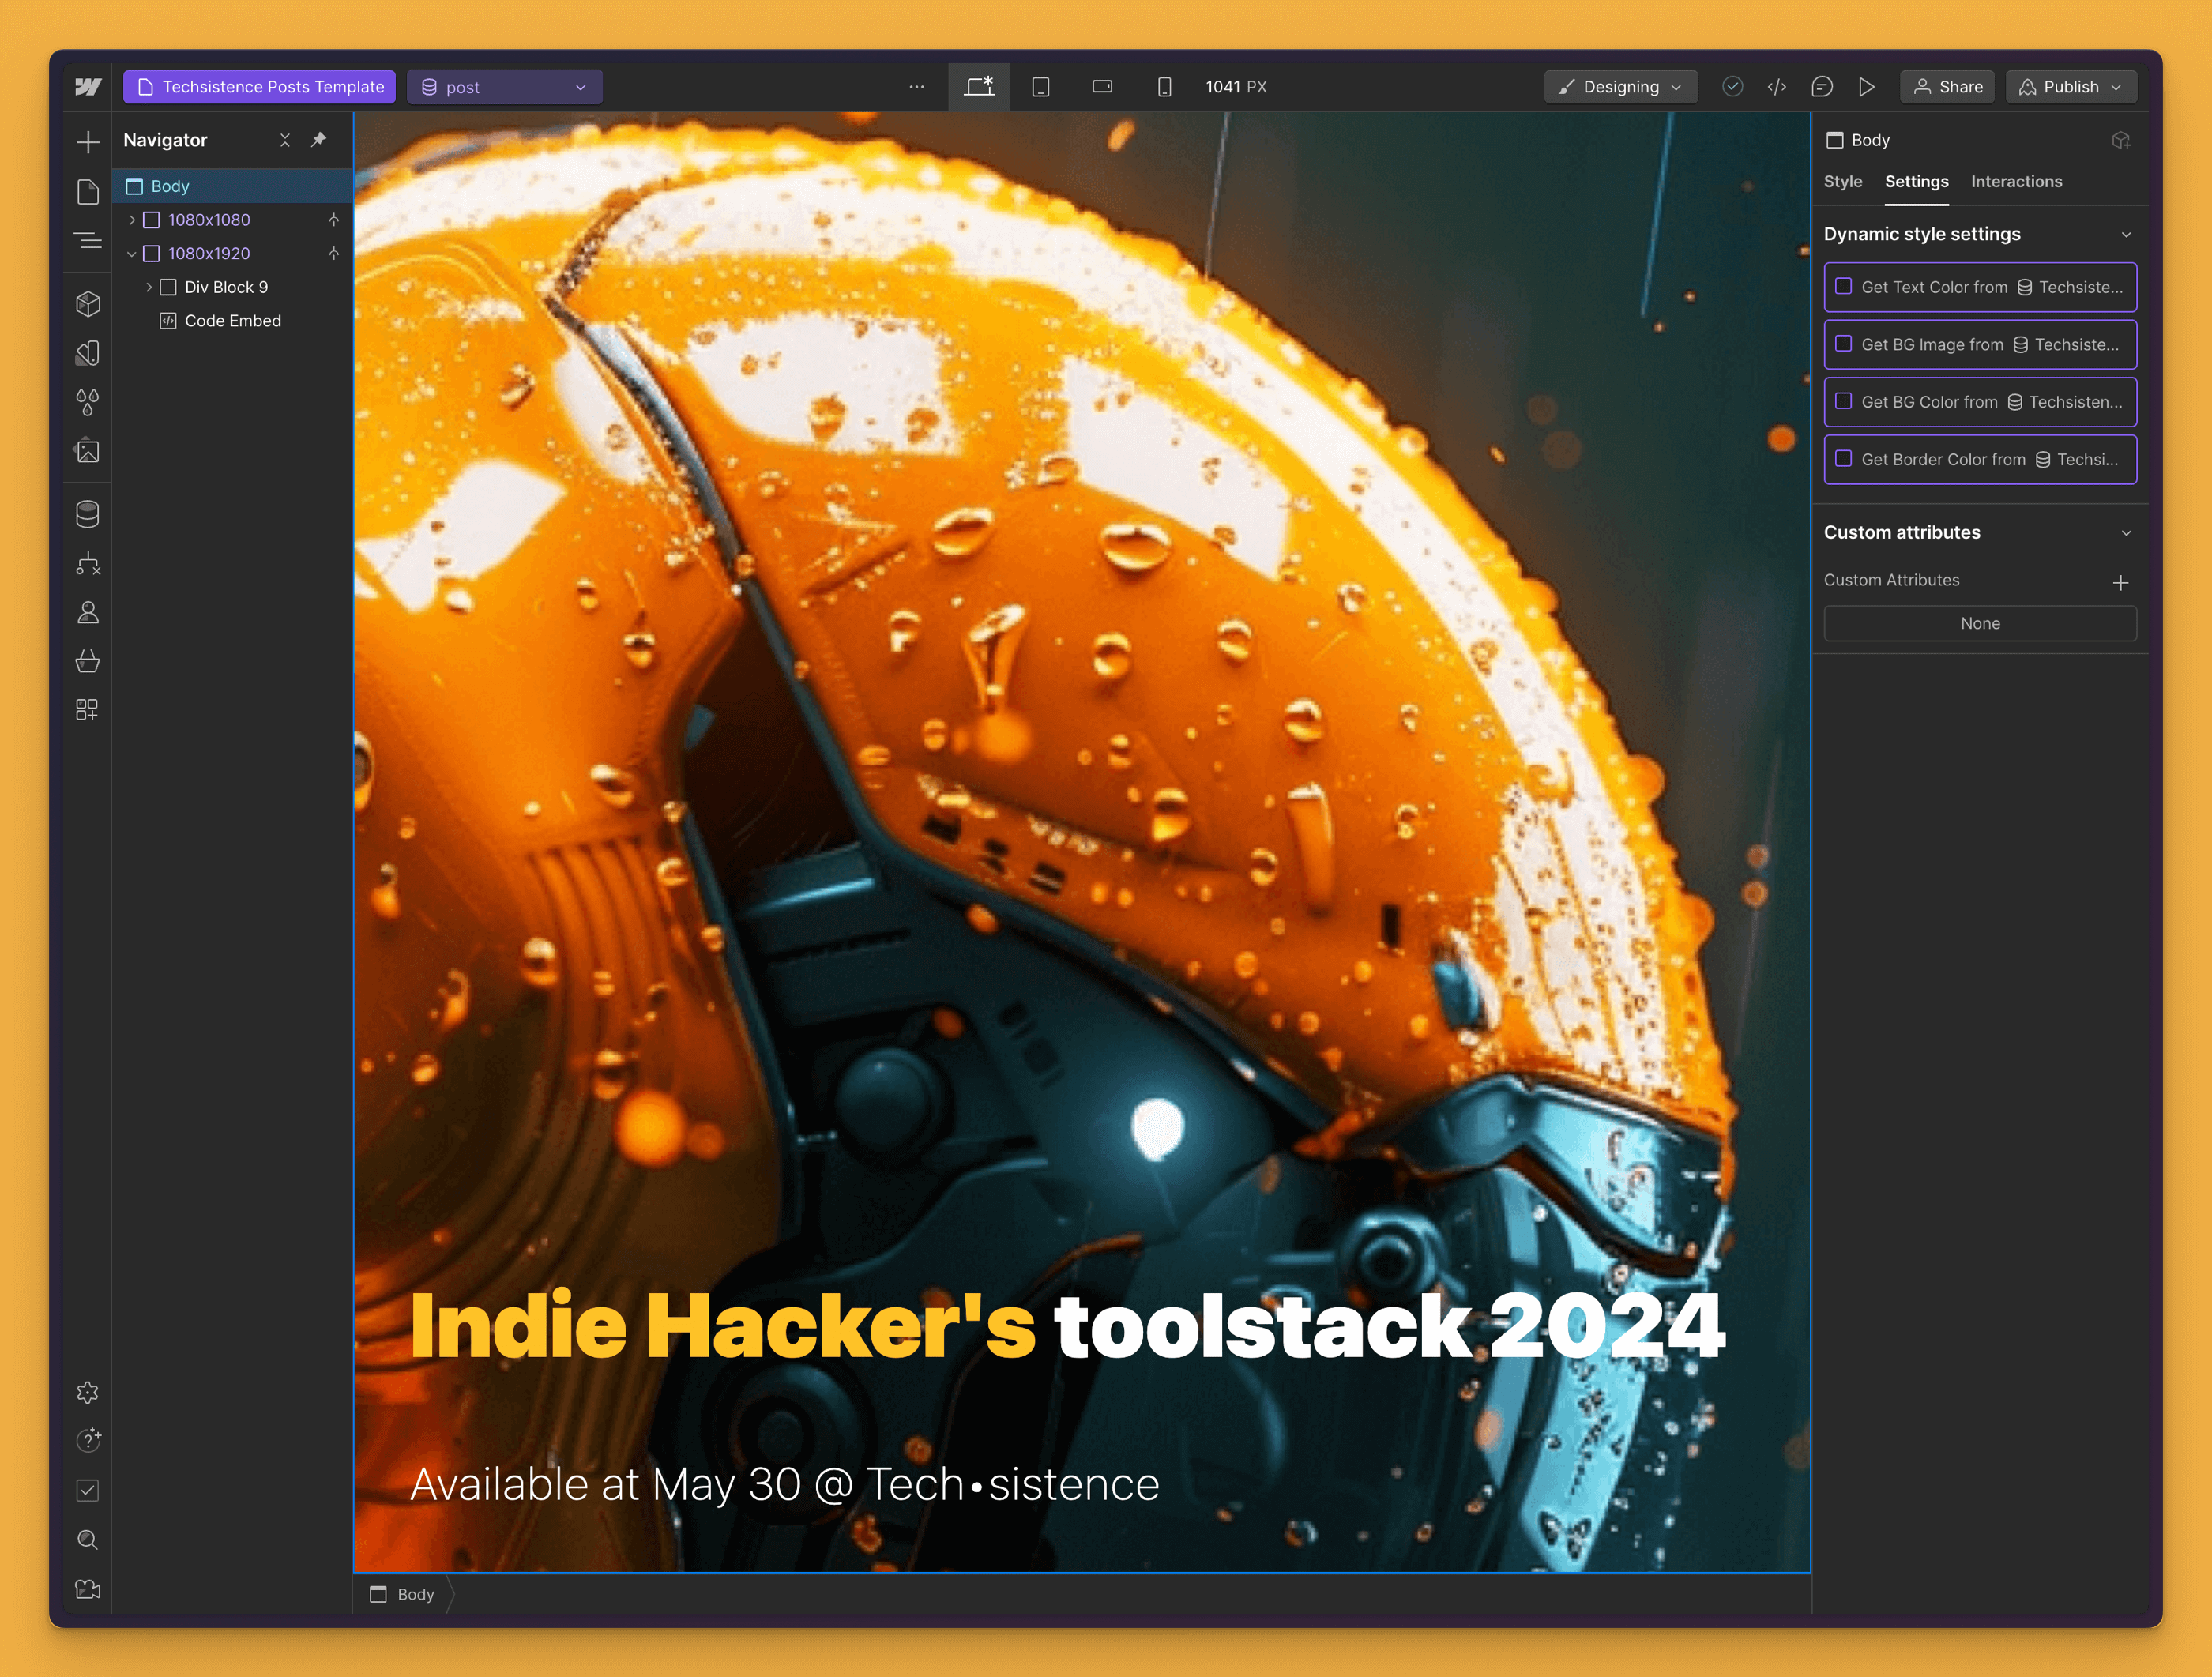Open the Designing mode dropdown
Viewport: 2212px width, 1677px height.
coord(1620,87)
